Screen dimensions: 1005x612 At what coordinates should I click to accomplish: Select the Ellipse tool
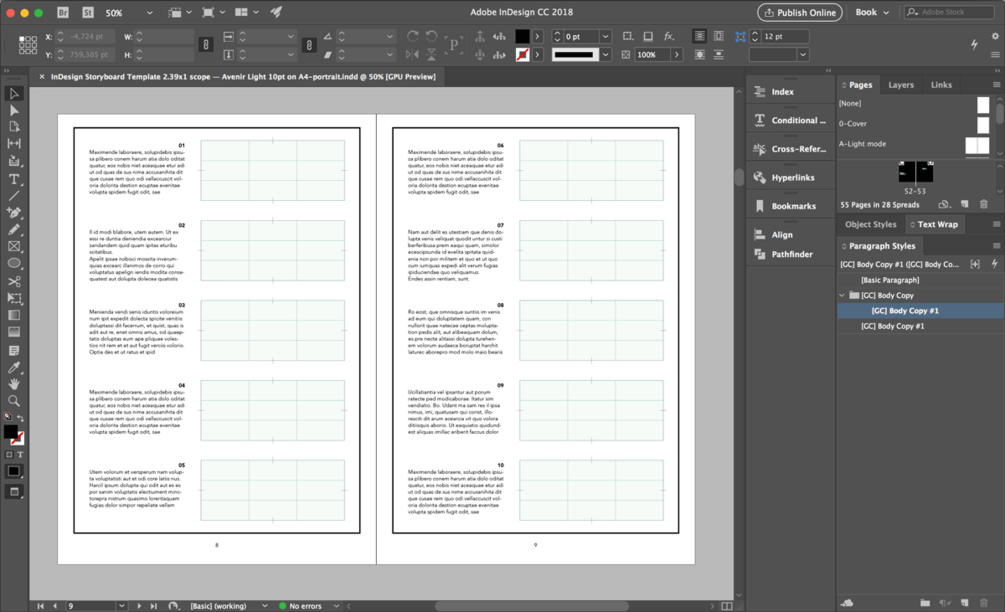tap(13, 263)
